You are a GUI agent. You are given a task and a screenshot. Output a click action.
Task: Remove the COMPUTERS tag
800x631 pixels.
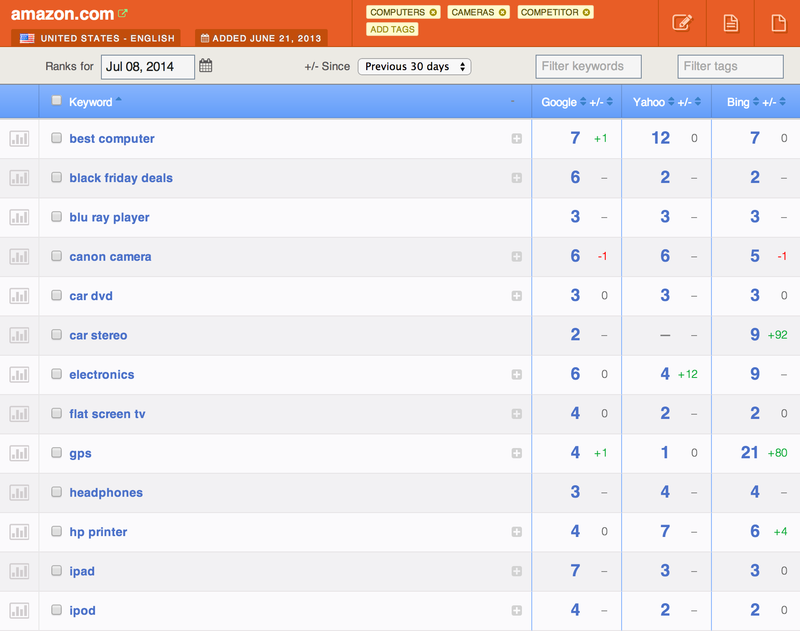click(433, 12)
